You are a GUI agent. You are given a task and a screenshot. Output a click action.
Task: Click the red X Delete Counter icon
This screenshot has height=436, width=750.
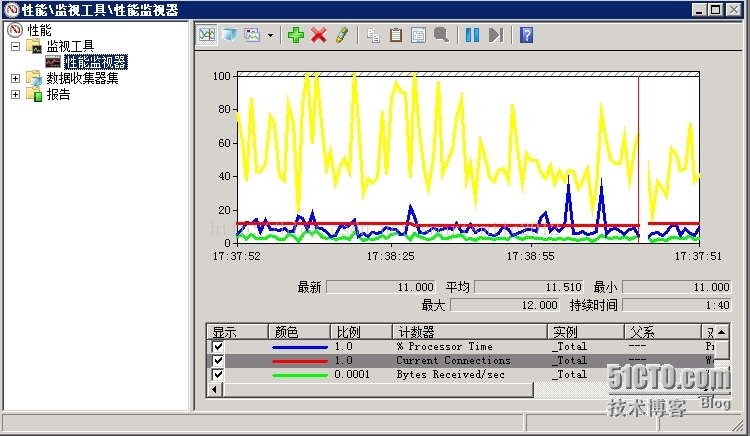tap(319, 35)
